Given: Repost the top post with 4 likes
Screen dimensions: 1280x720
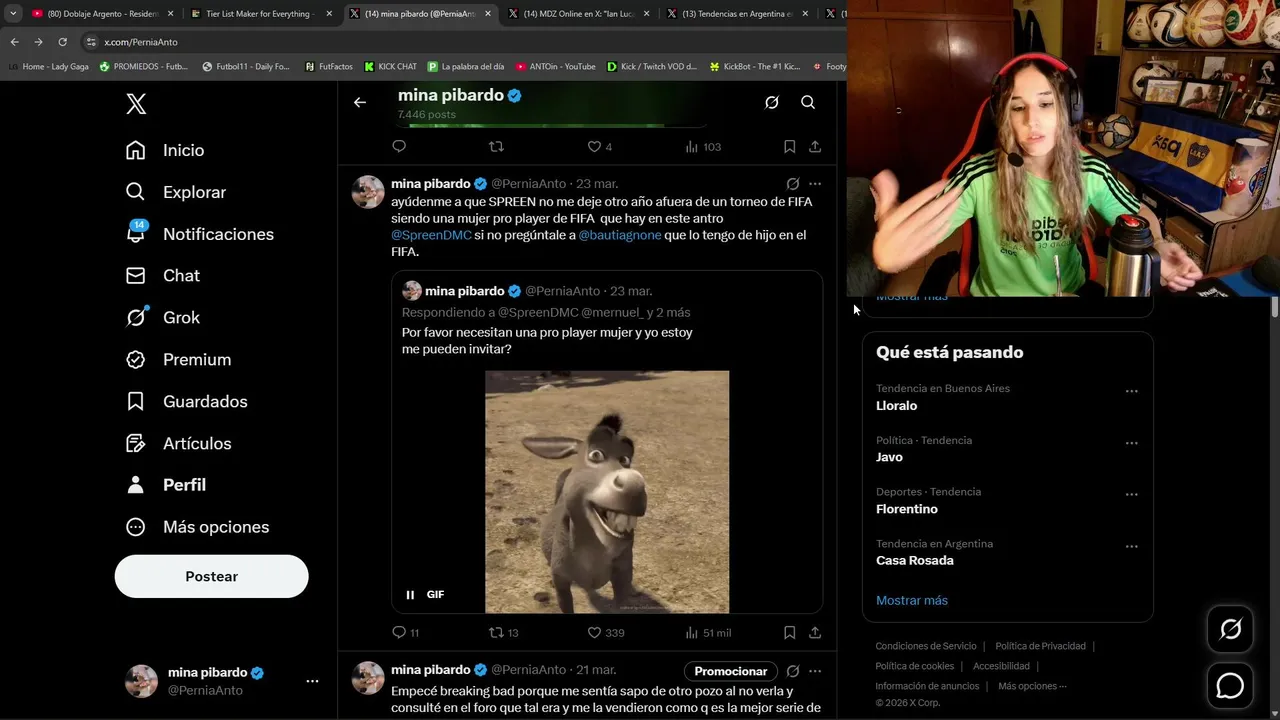Looking at the screenshot, I should coord(496,146).
